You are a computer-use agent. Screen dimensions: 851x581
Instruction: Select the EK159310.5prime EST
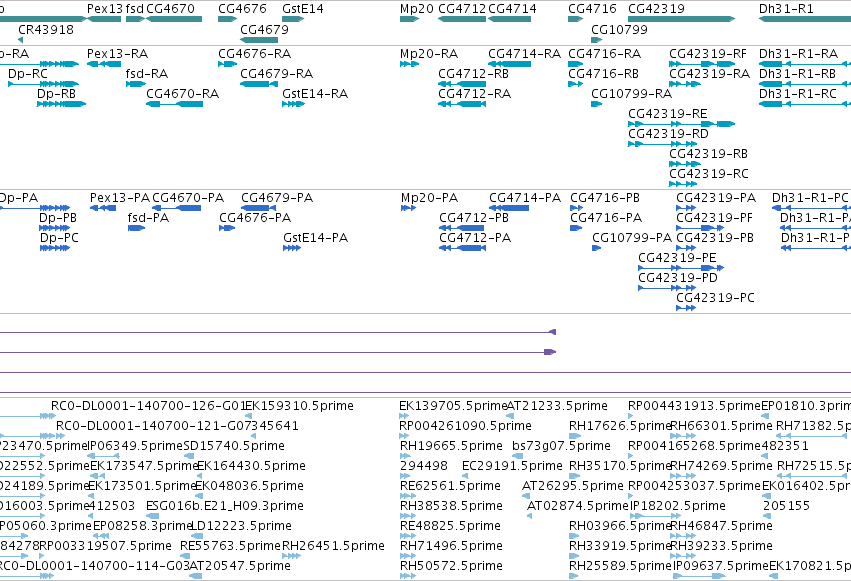point(248,416)
